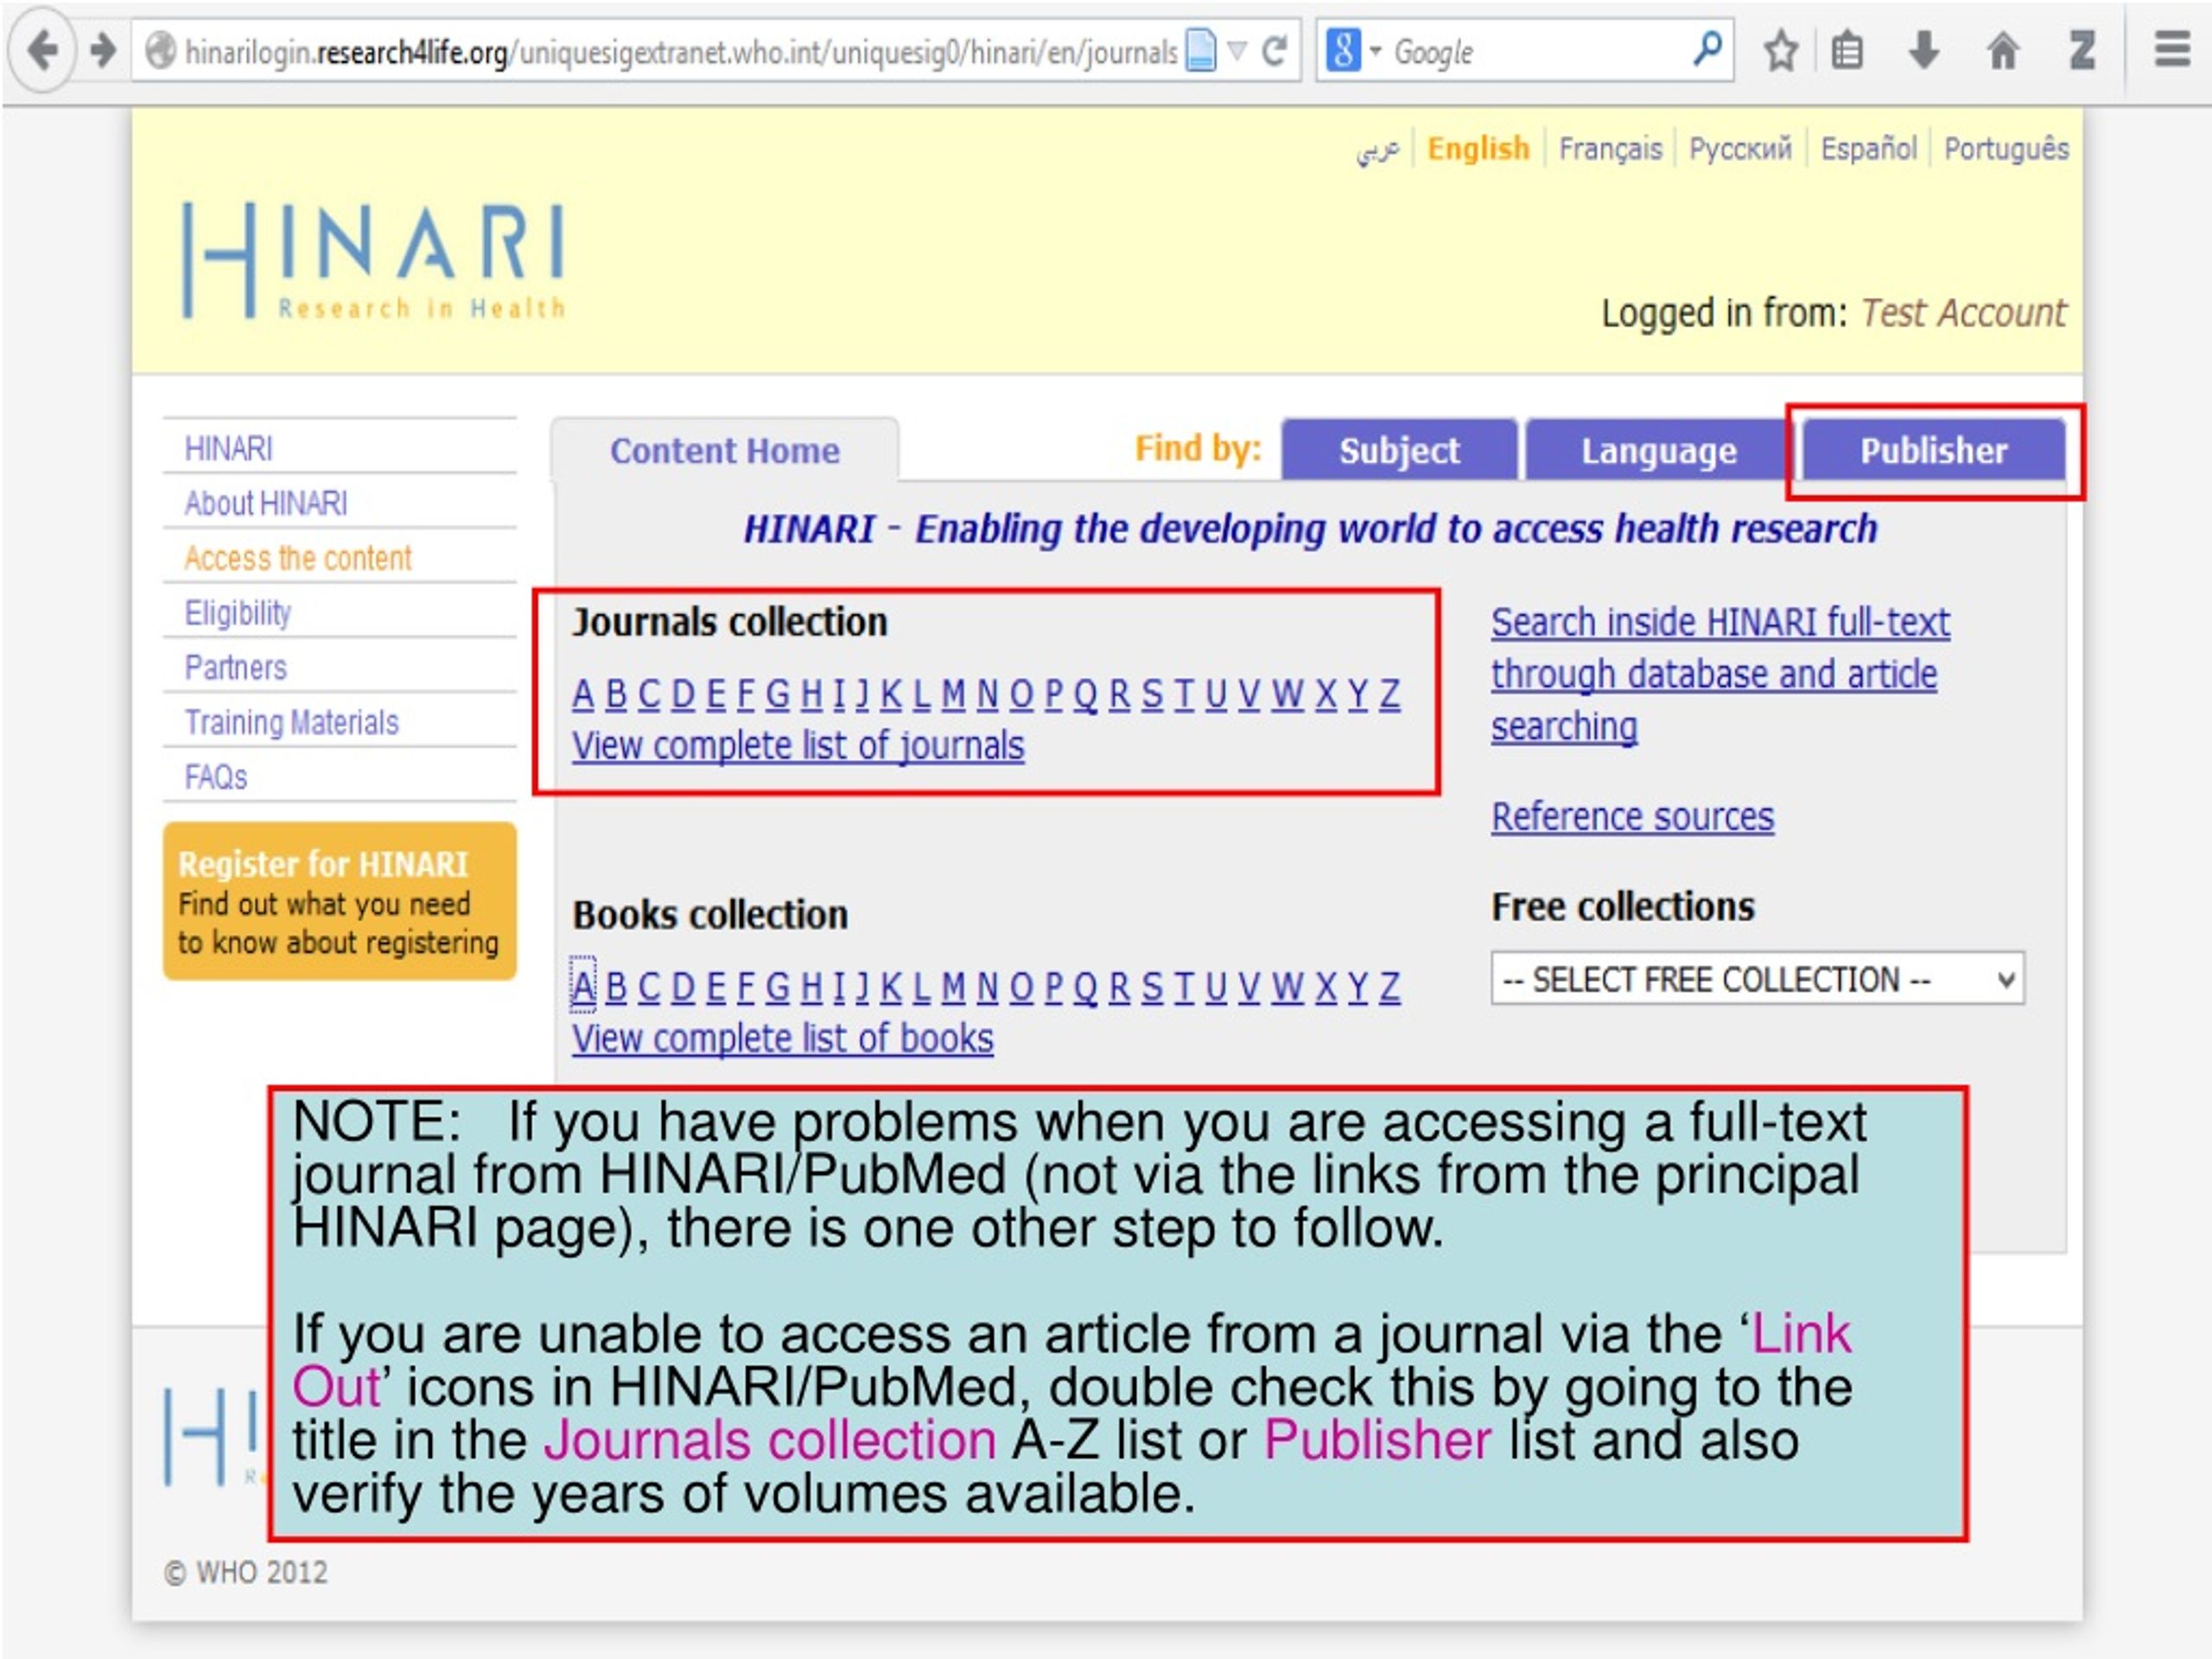2212x1659 pixels.
Task: Go to the browser home icon
Action: pos(2003,50)
